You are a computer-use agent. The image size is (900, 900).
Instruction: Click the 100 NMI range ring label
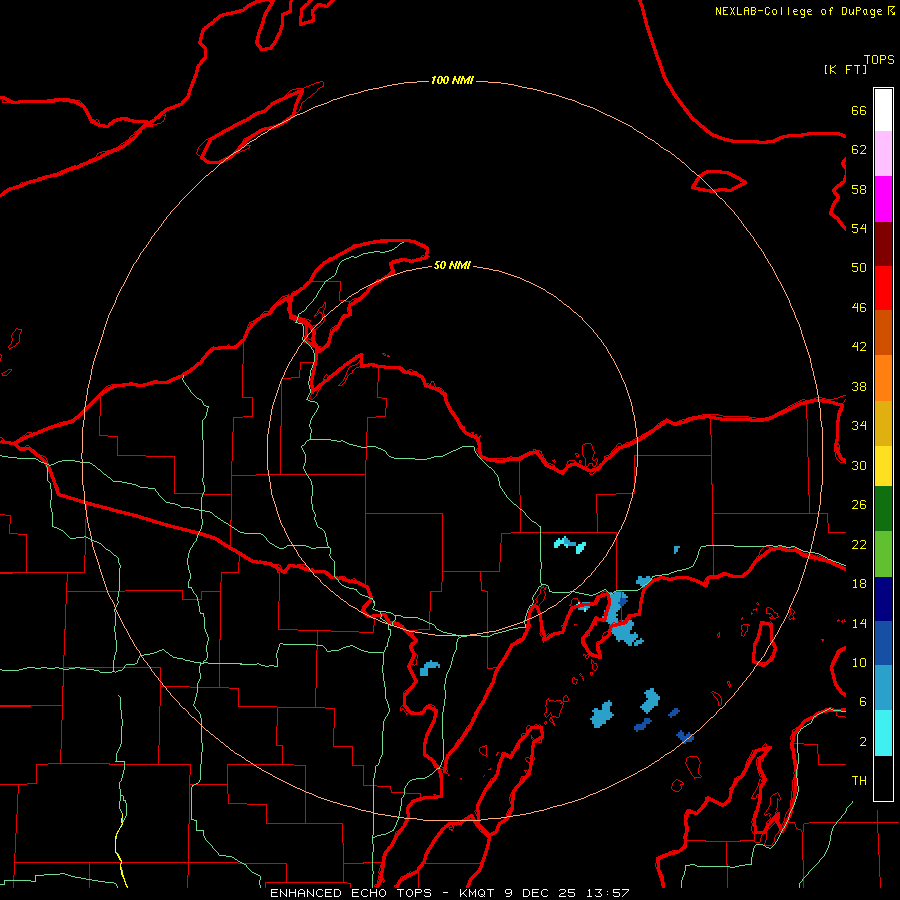452,80
